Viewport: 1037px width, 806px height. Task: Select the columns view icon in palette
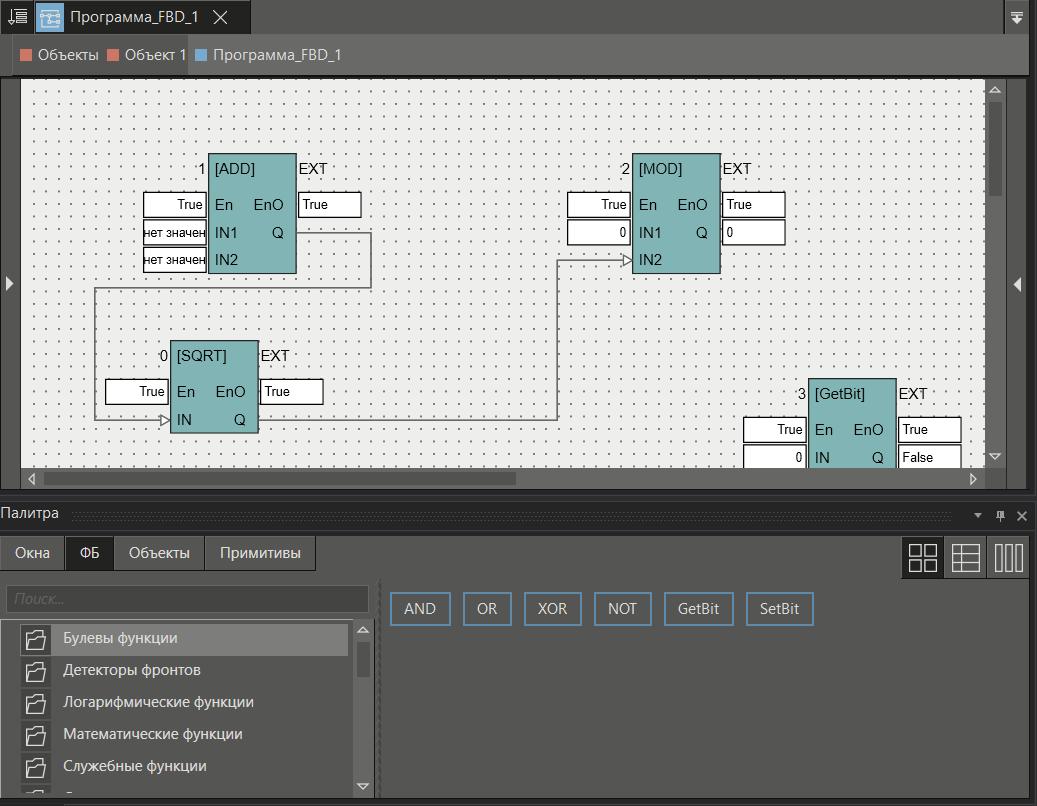click(1008, 557)
